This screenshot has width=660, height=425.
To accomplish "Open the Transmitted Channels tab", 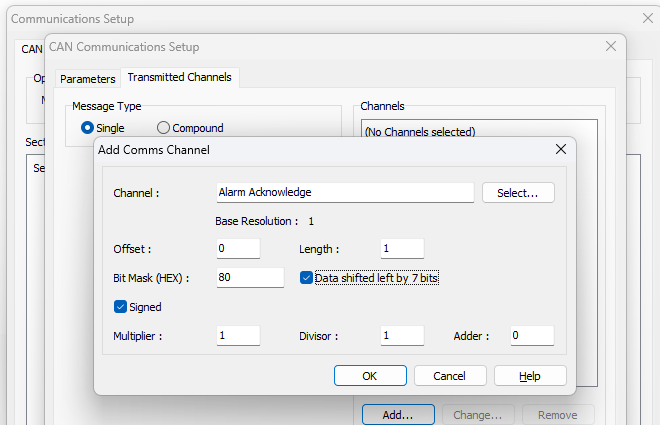I will (179, 77).
